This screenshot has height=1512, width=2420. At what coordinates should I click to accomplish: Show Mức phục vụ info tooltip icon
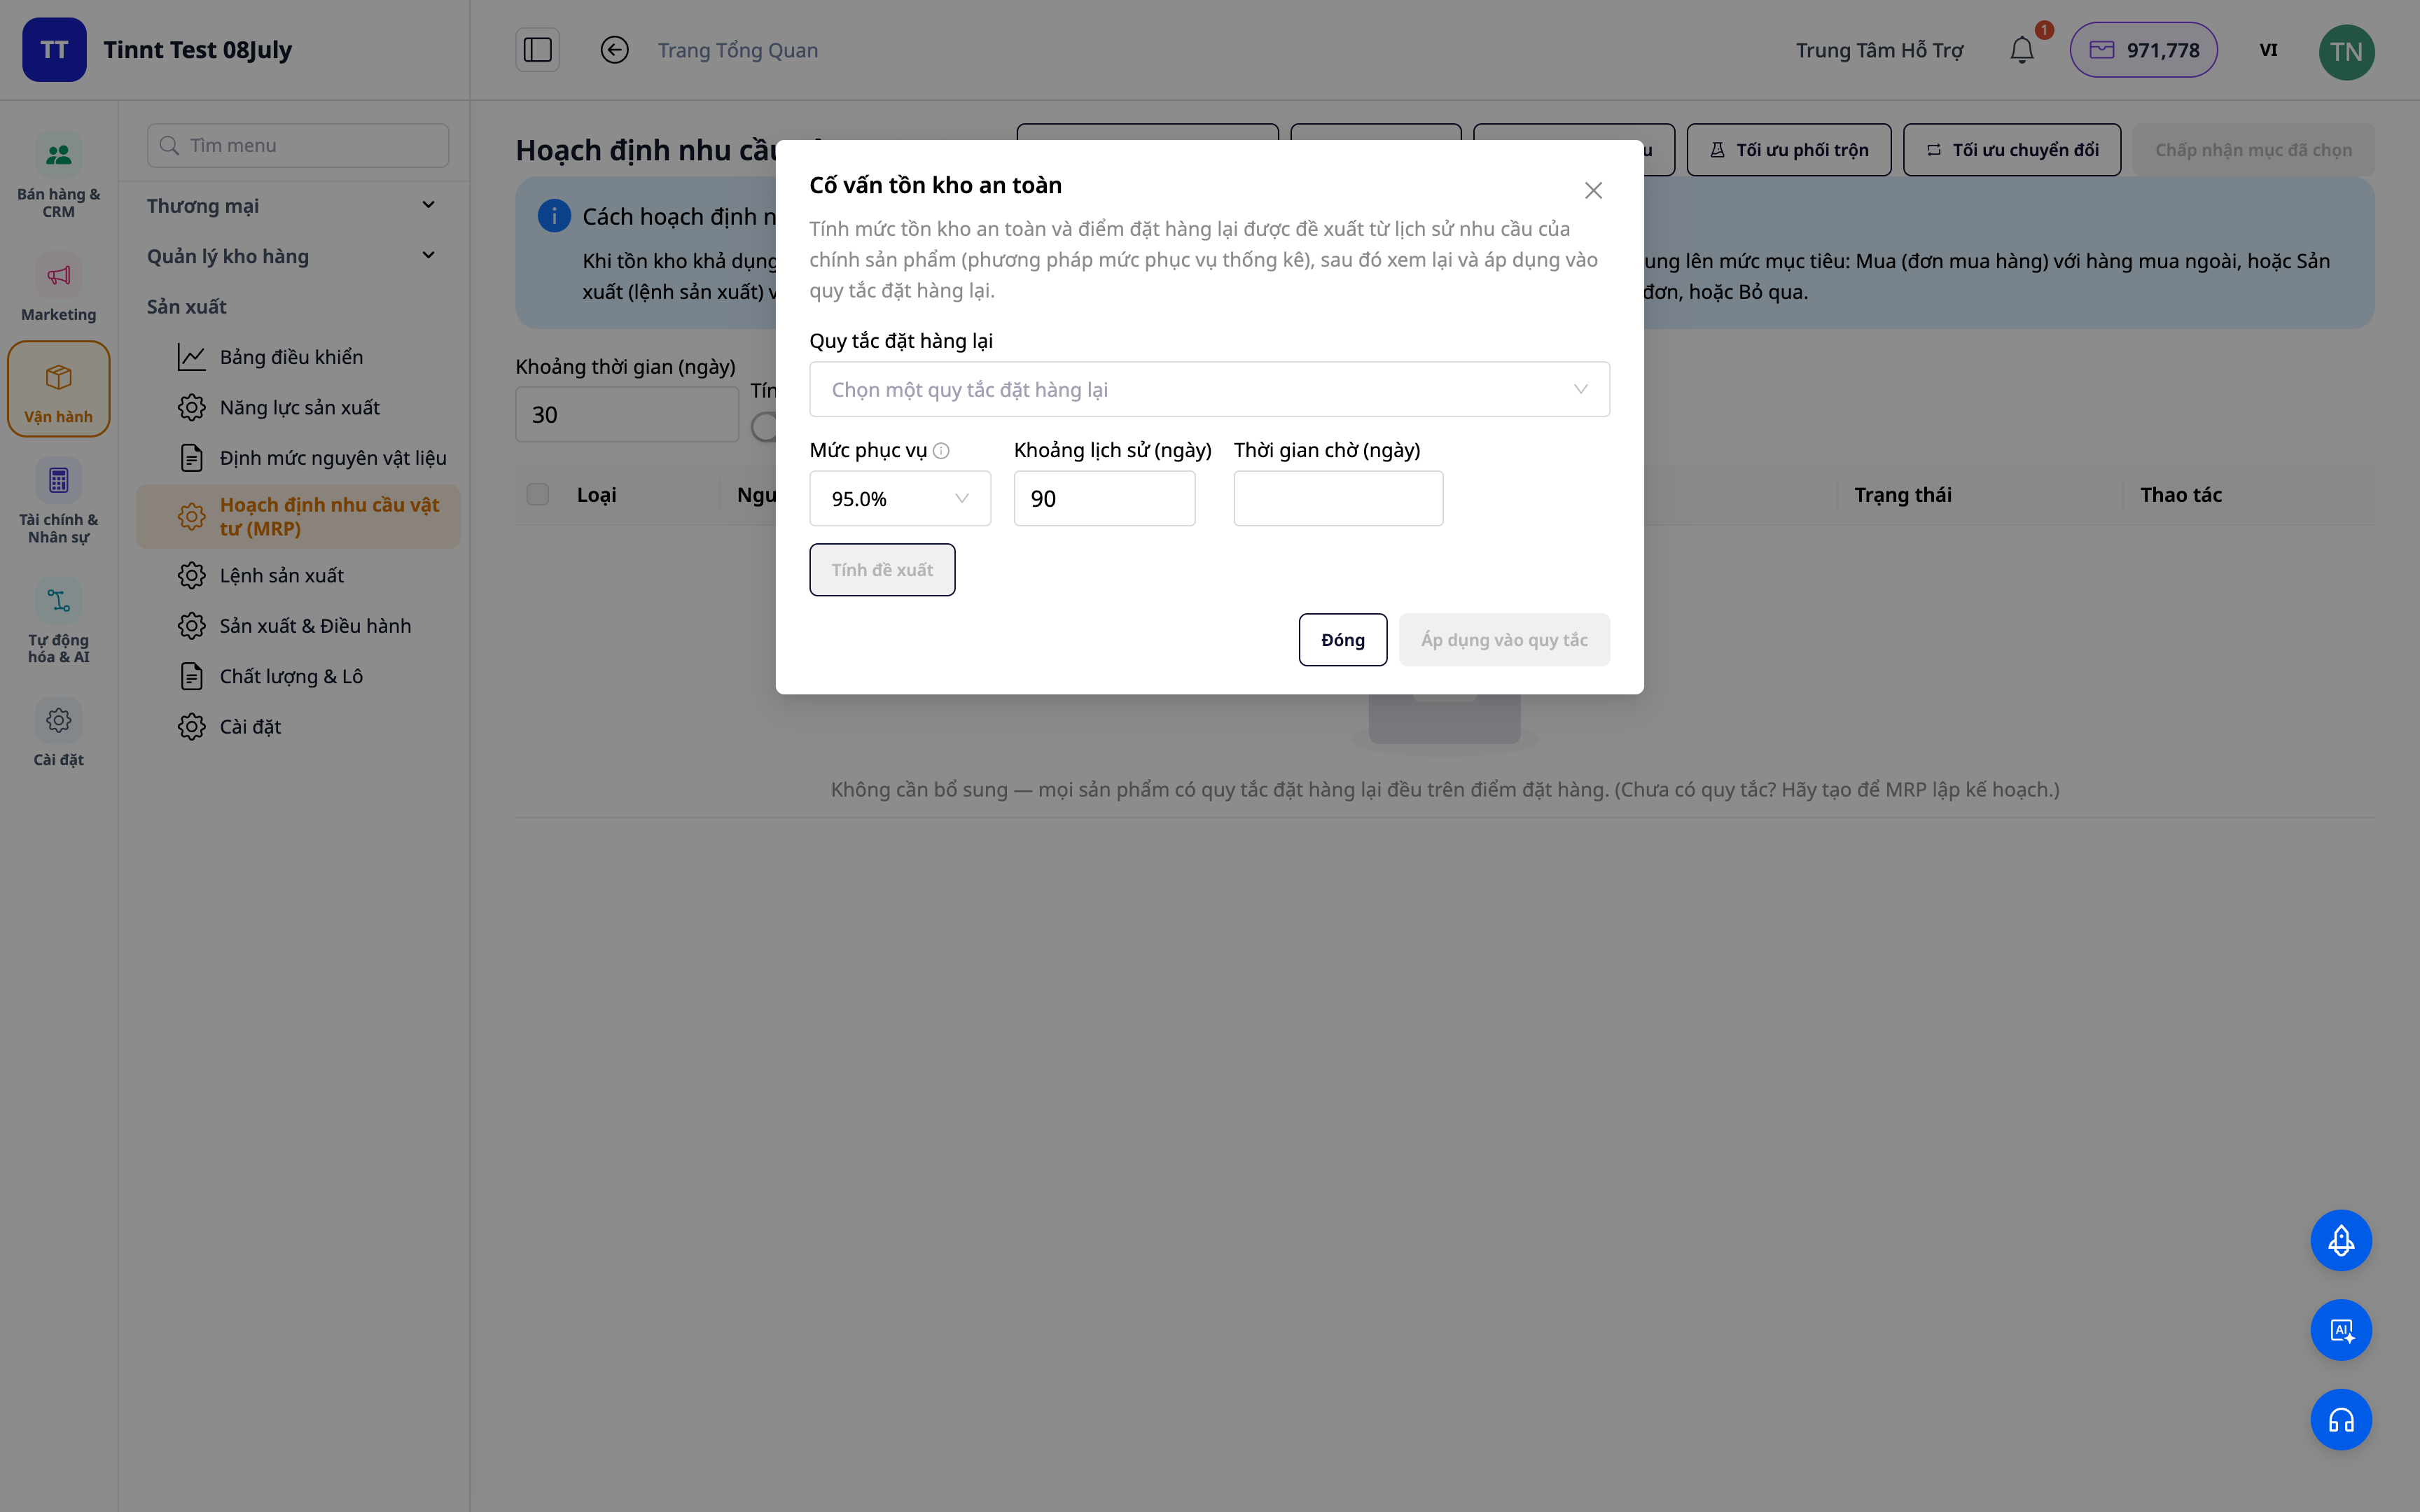(941, 451)
